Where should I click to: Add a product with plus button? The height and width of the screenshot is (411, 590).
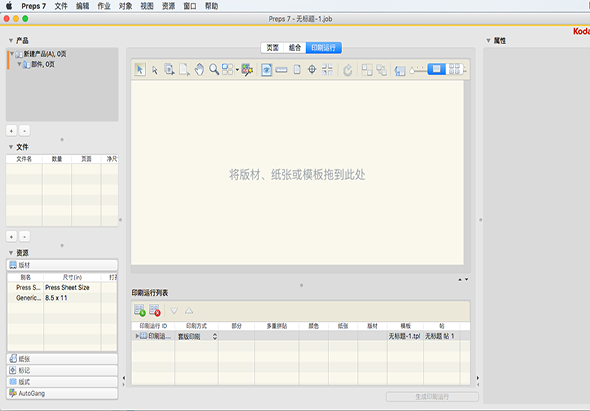(11, 131)
